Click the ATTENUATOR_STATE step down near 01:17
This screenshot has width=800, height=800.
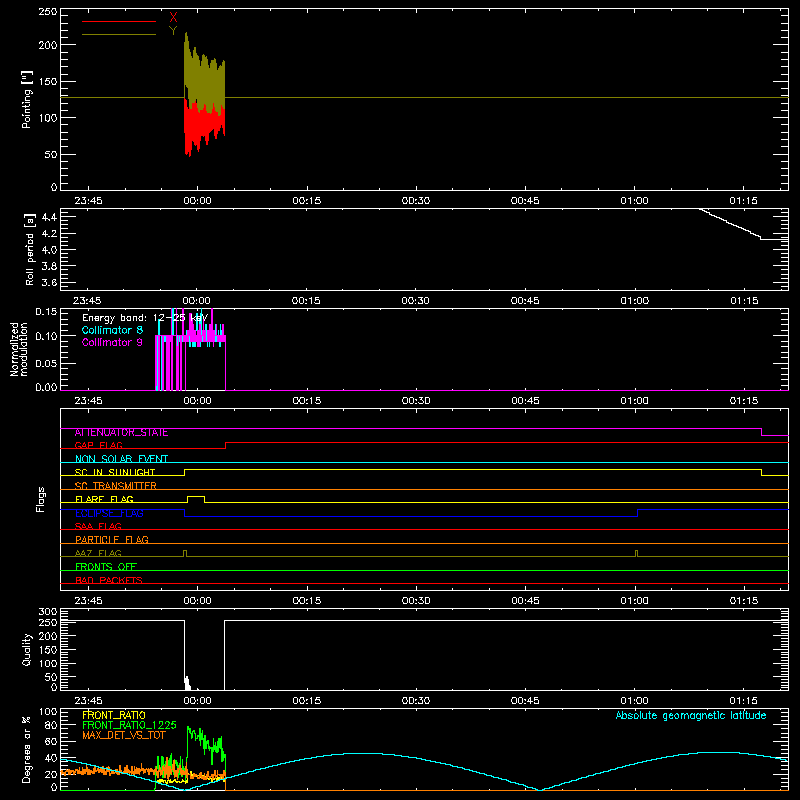762,432
